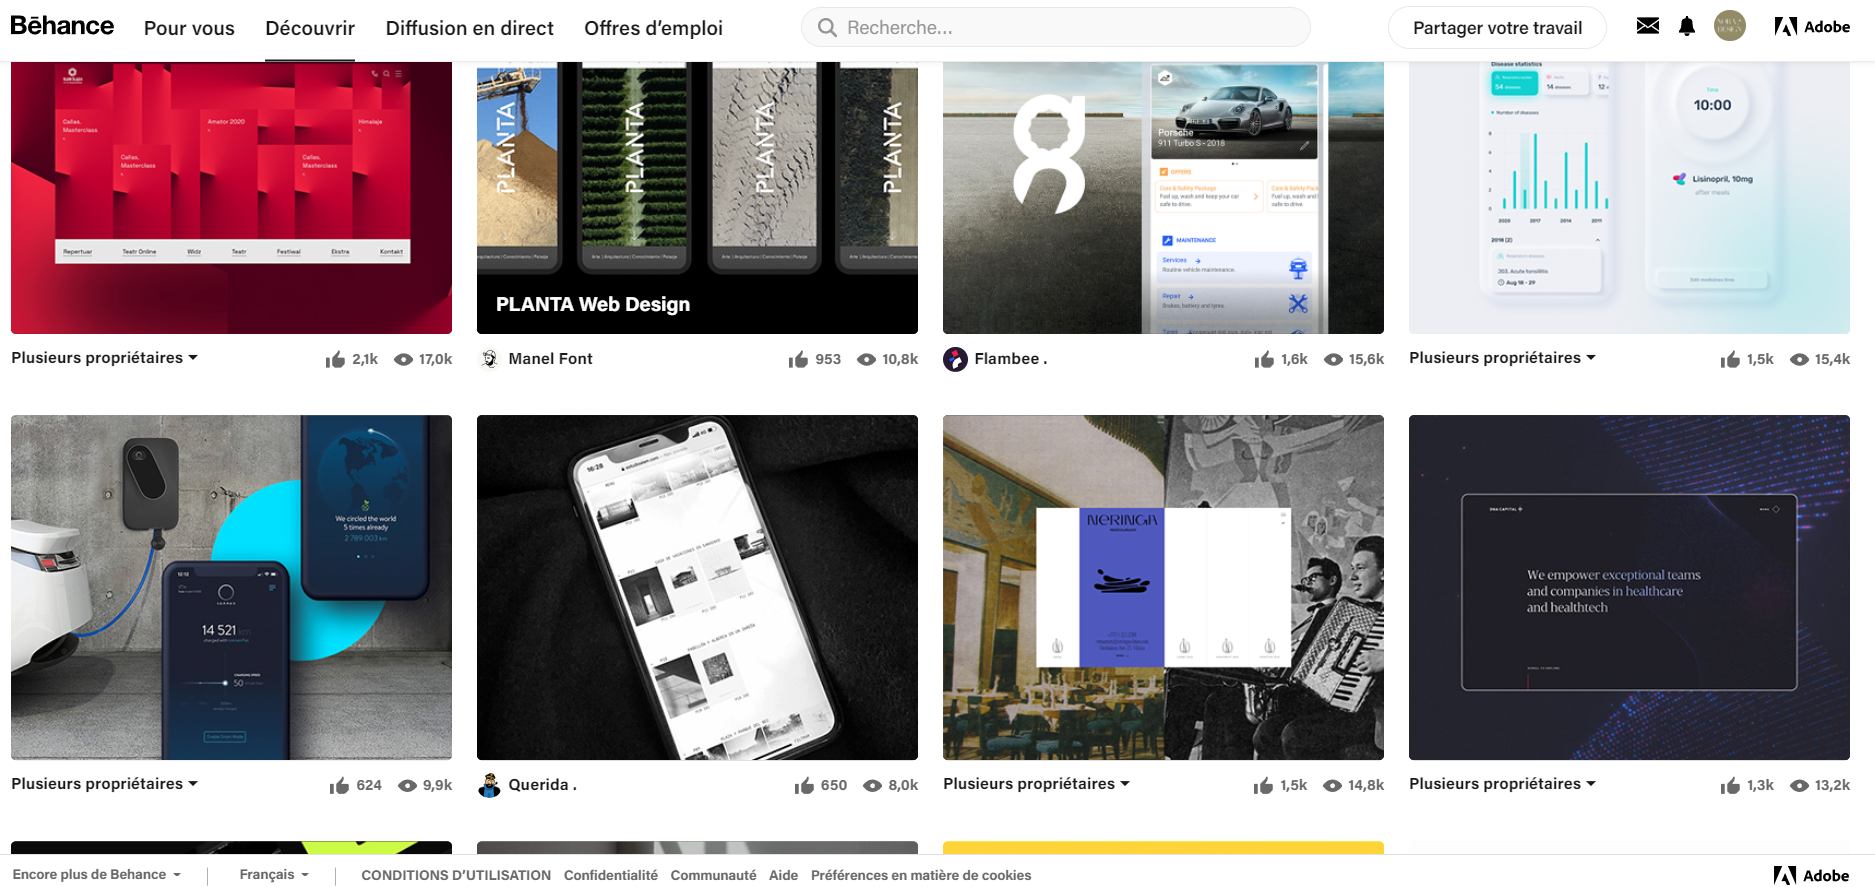
Task: Open the Encore plus de Behance menu
Action: 97,874
